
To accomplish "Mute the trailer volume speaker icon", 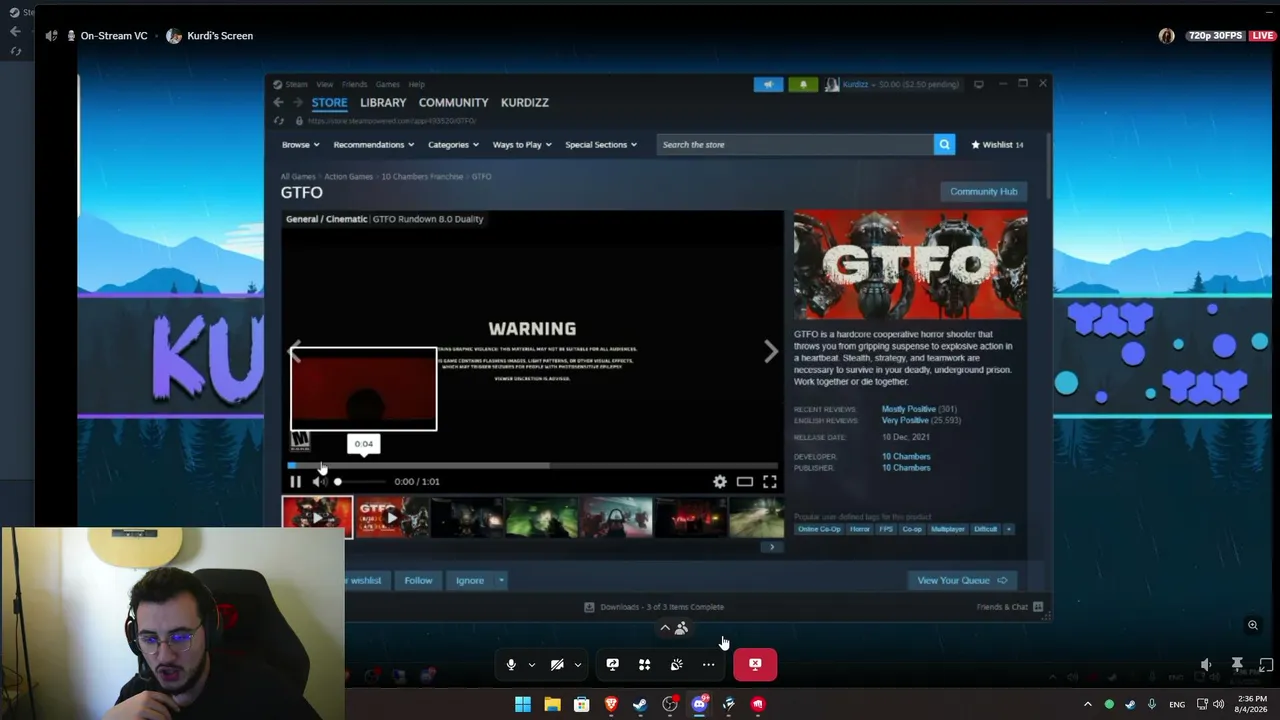I will 319,481.
